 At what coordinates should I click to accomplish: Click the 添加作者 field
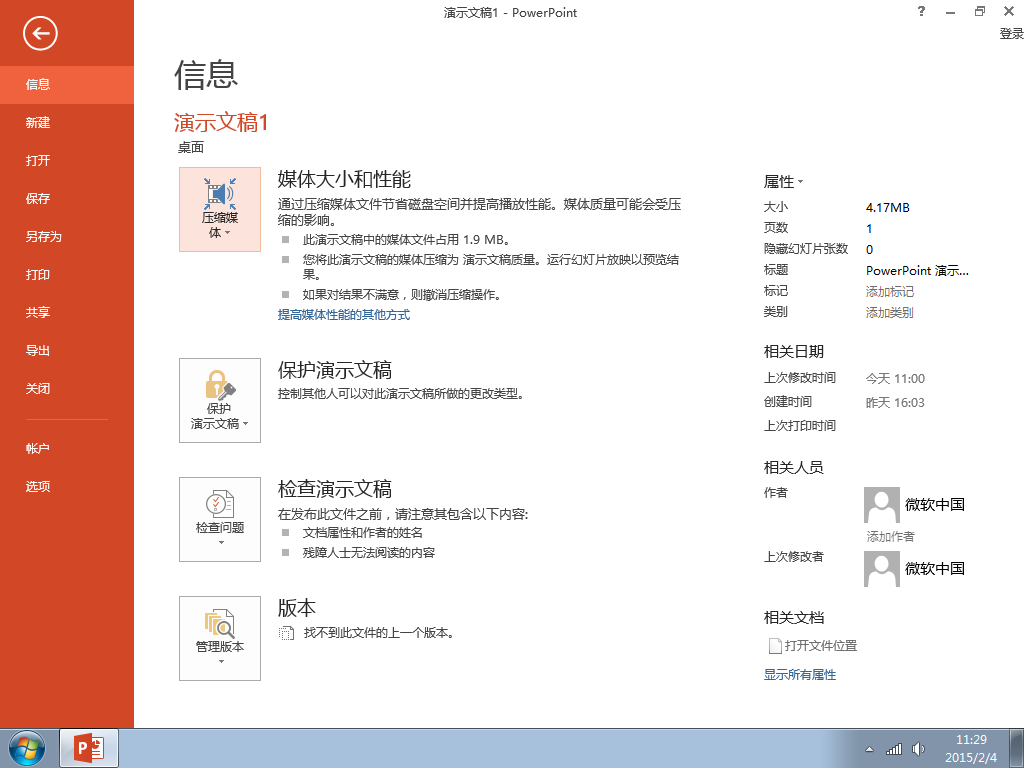point(890,536)
